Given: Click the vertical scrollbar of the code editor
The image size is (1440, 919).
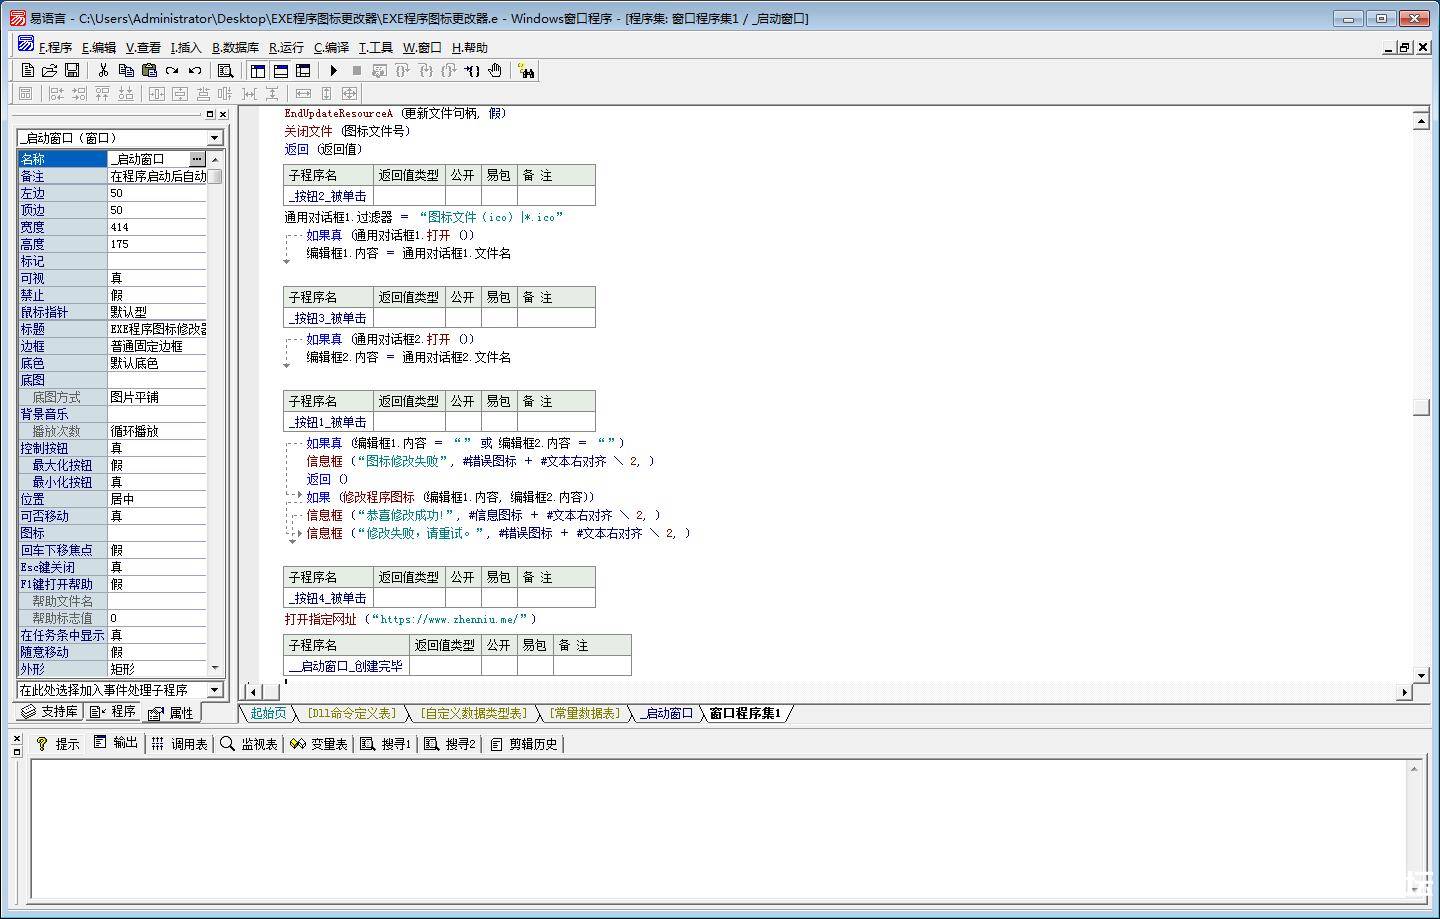Looking at the screenshot, I should [x=1422, y=400].
